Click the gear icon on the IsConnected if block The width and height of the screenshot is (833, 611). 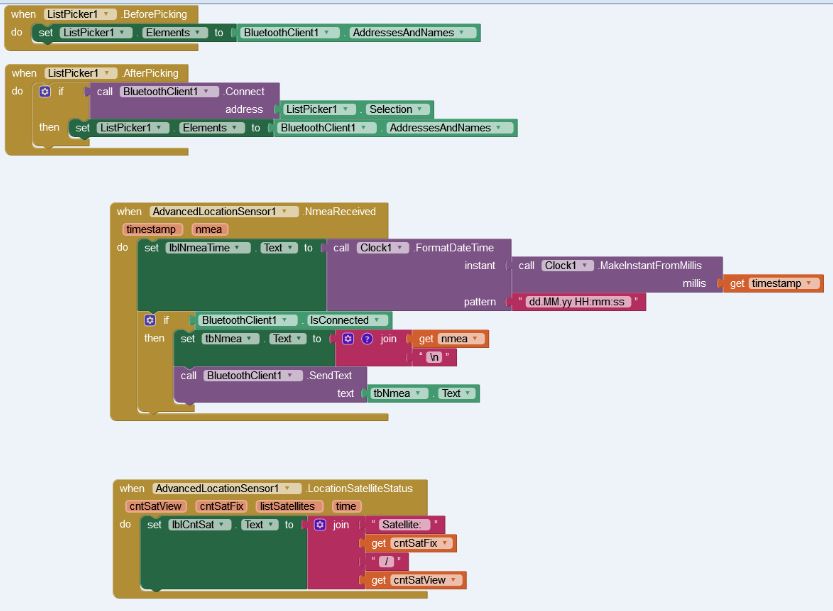coord(150,320)
